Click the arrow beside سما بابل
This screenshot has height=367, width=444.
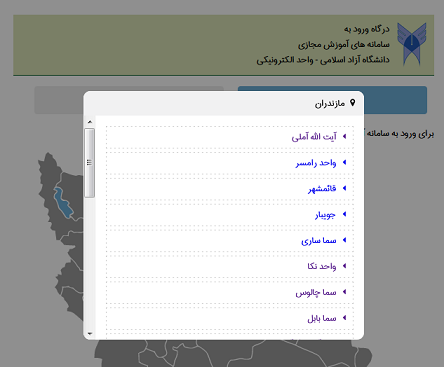tap(345, 318)
